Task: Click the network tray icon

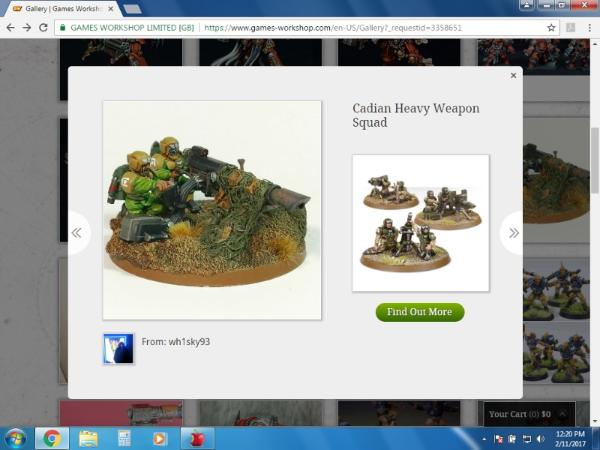Action: click(x=527, y=439)
